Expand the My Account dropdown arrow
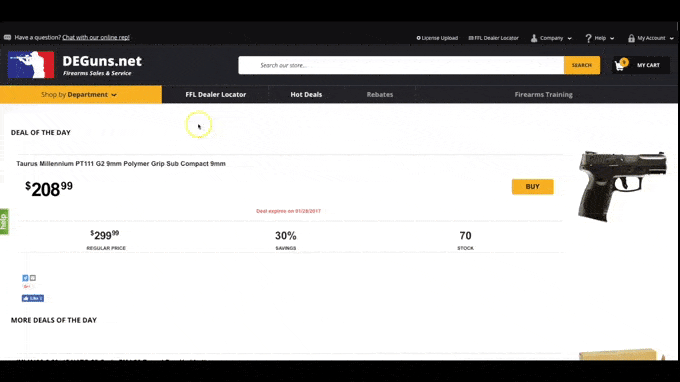 tap(671, 38)
